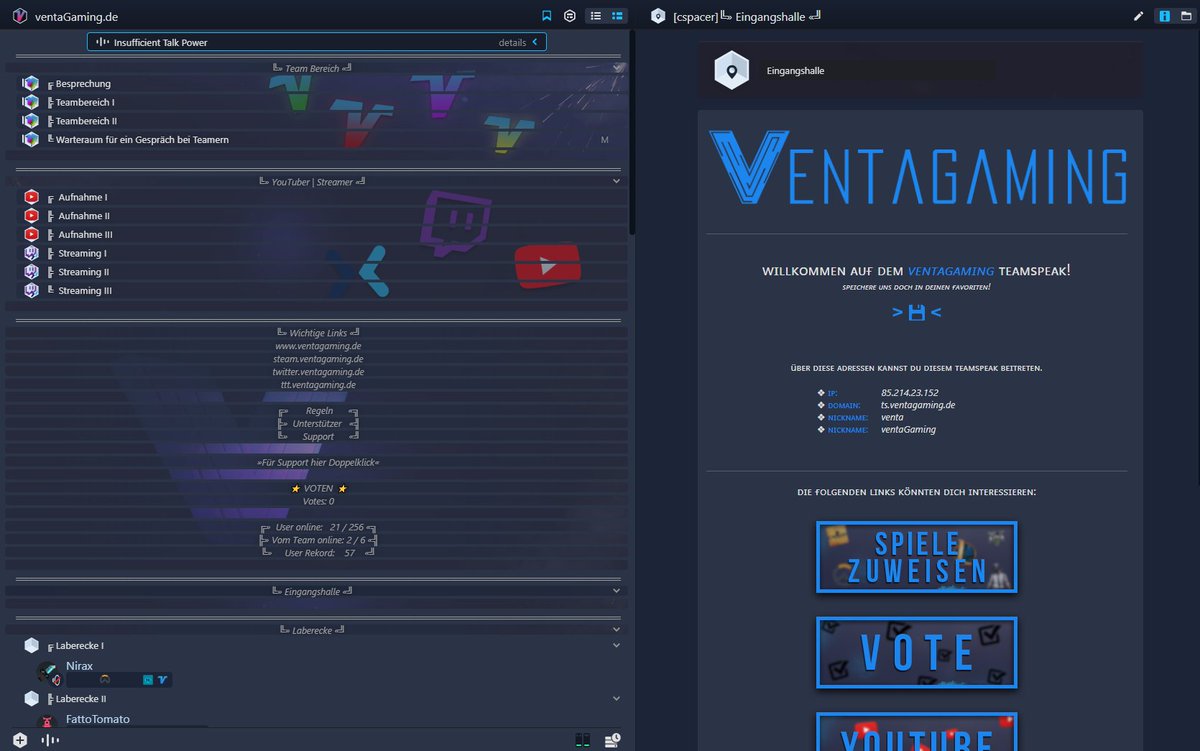Click the Streaming I Twitch icon
This screenshot has width=1200, height=751.
(31, 253)
